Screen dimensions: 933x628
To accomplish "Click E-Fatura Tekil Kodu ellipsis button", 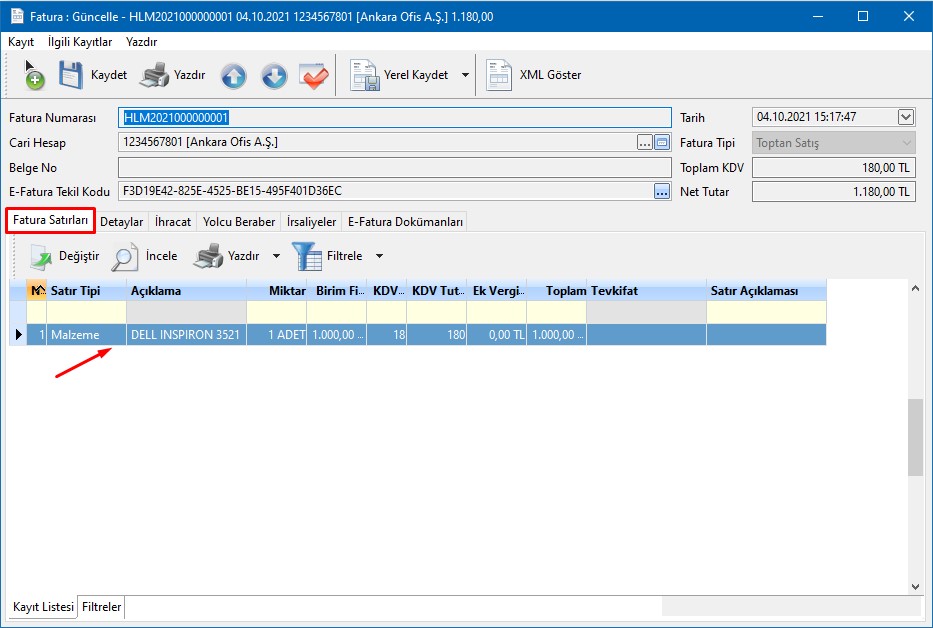I will (x=662, y=191).
